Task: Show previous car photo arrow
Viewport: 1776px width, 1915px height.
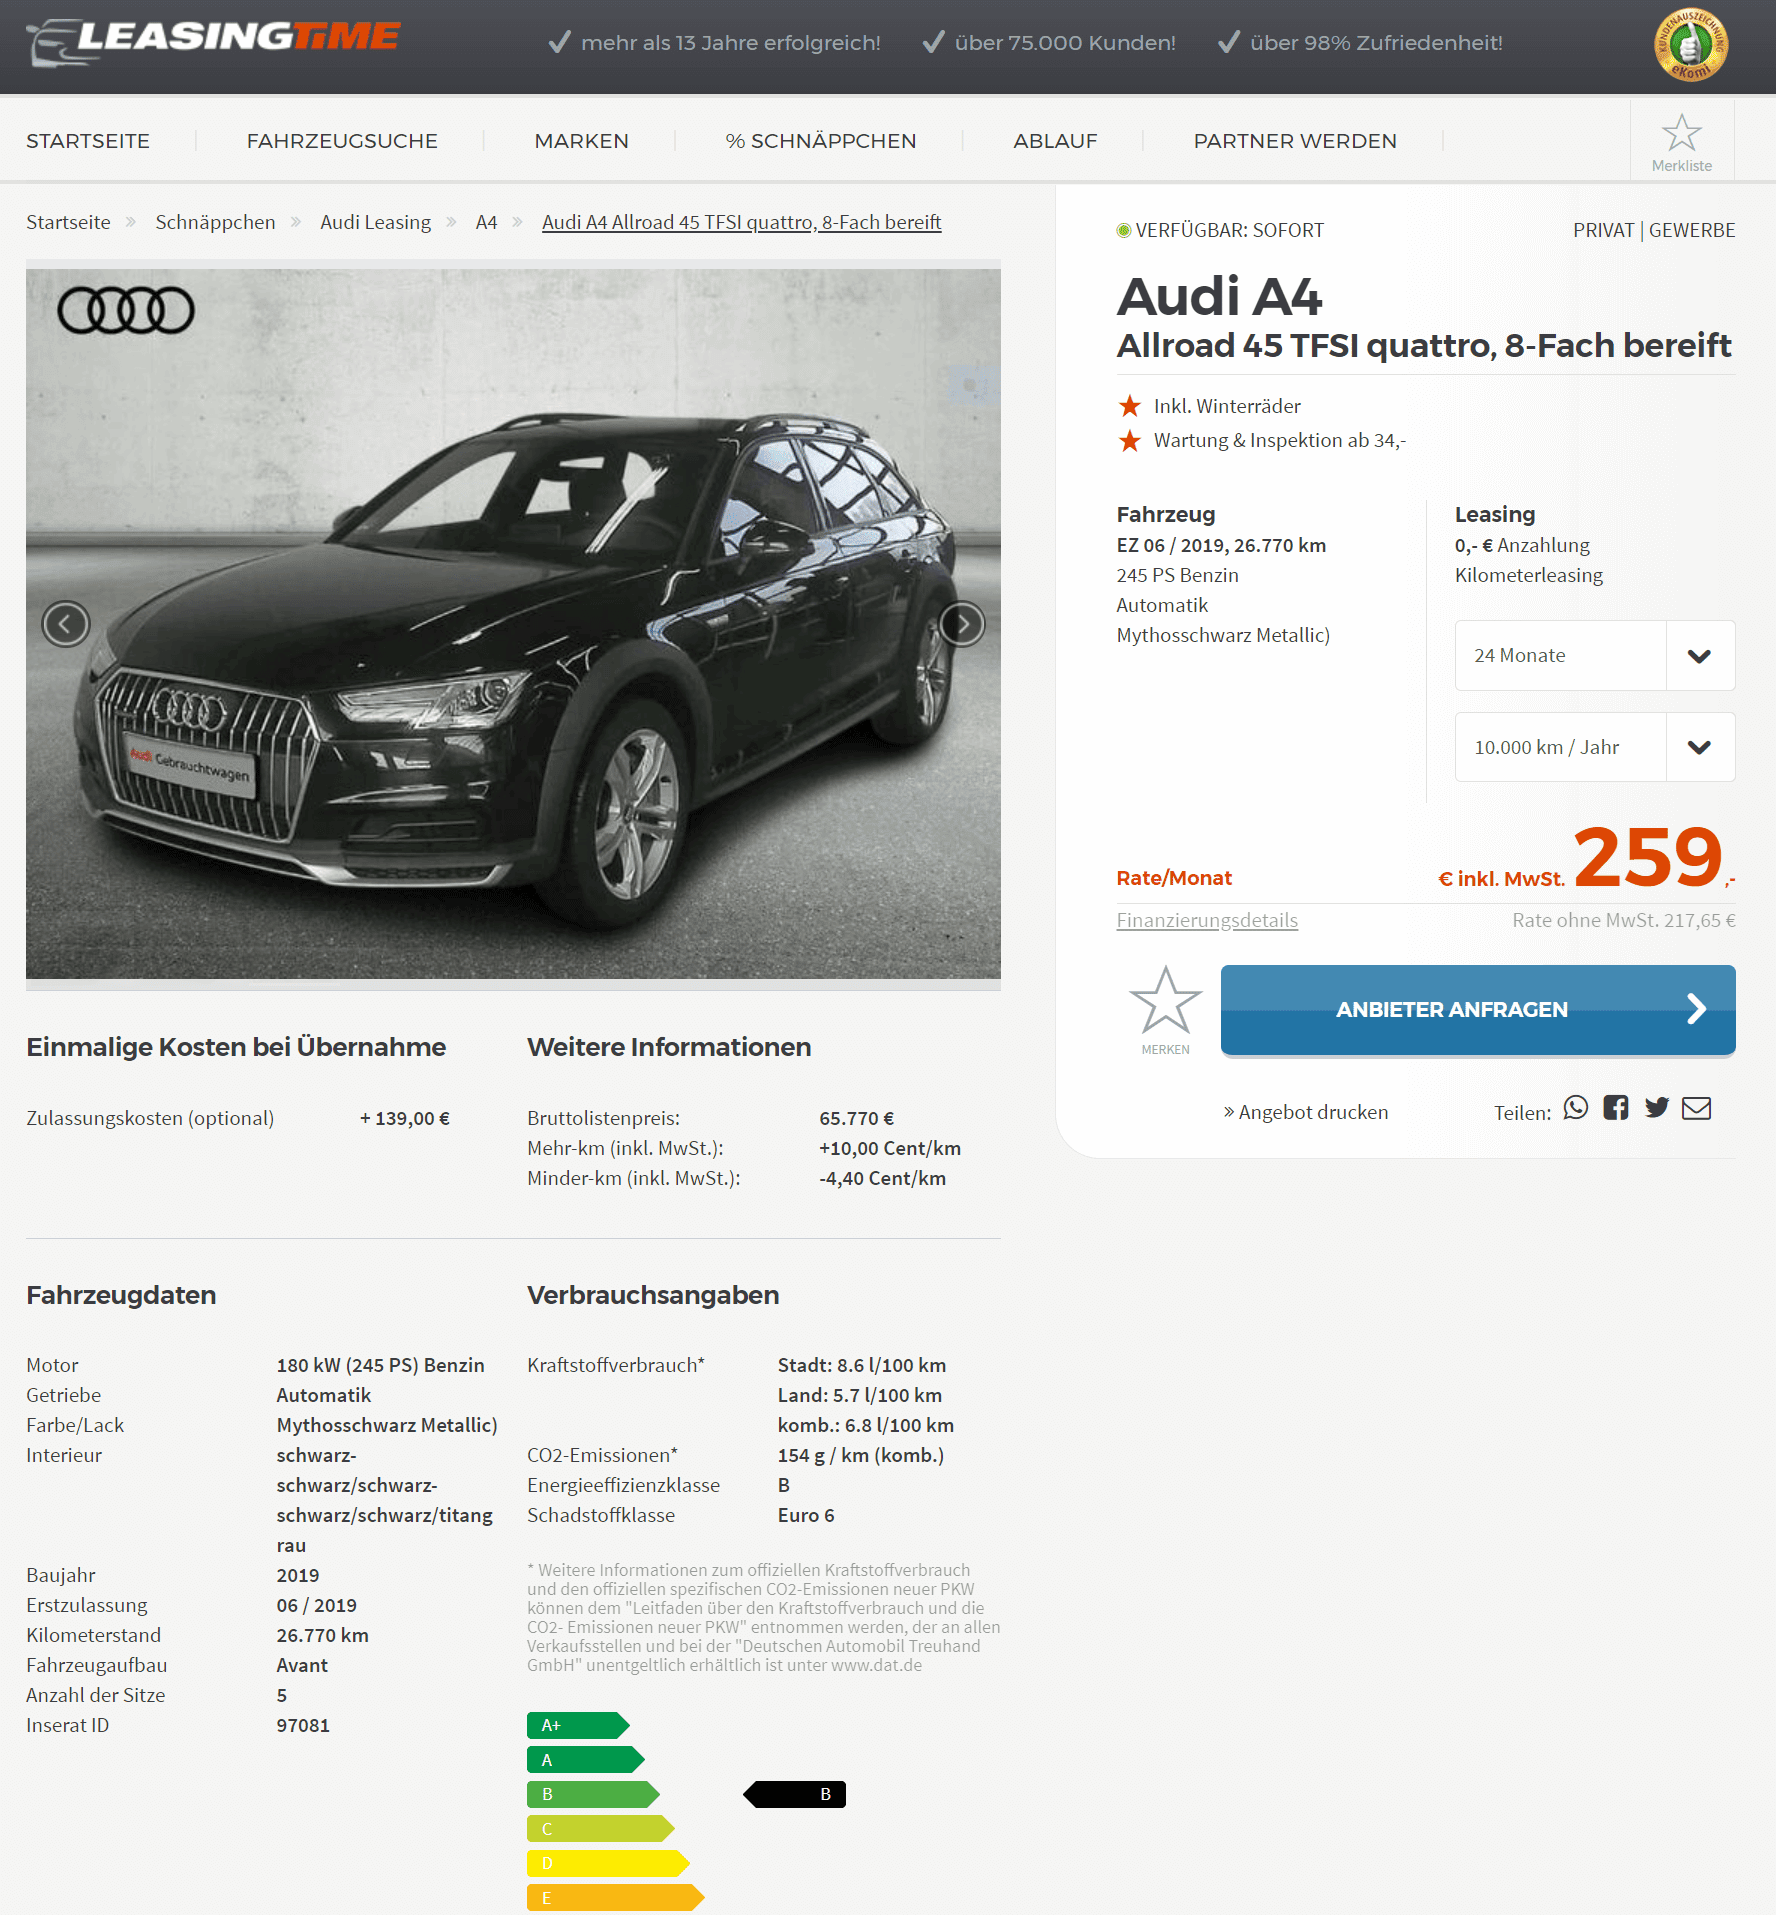Action: [x=66, y=625]
